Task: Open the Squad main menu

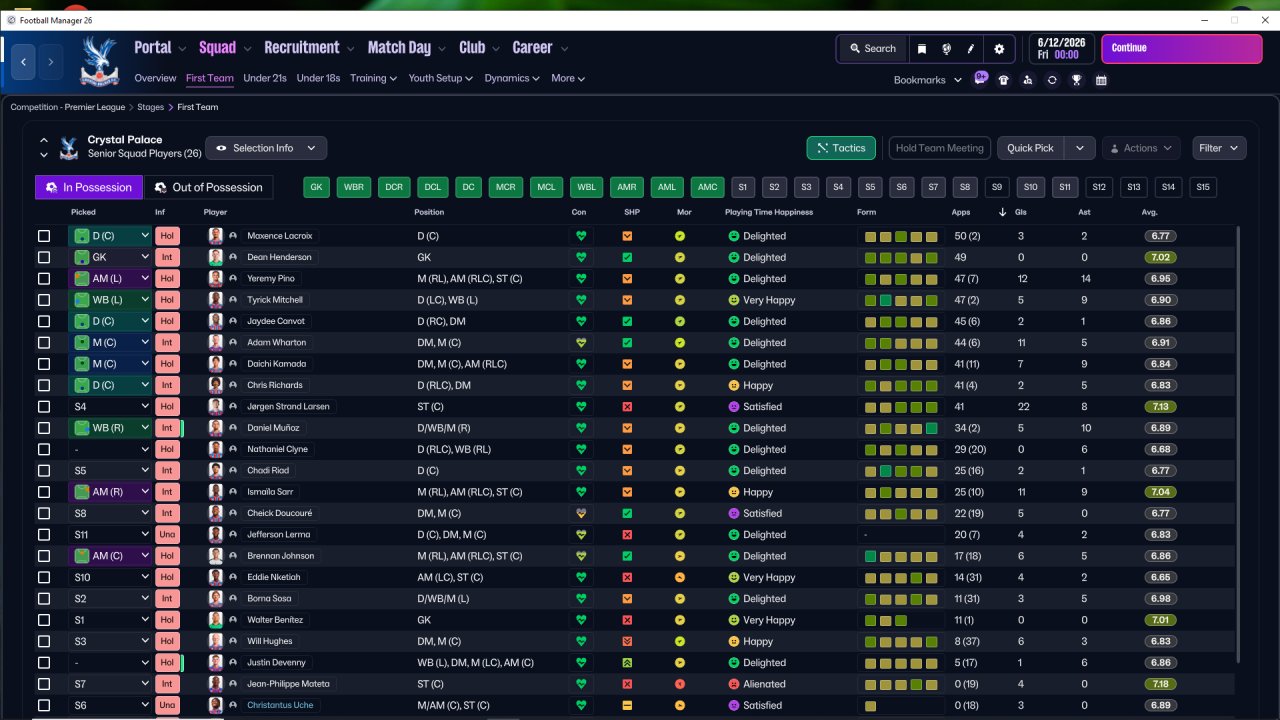Action: [x=225, y=48]
